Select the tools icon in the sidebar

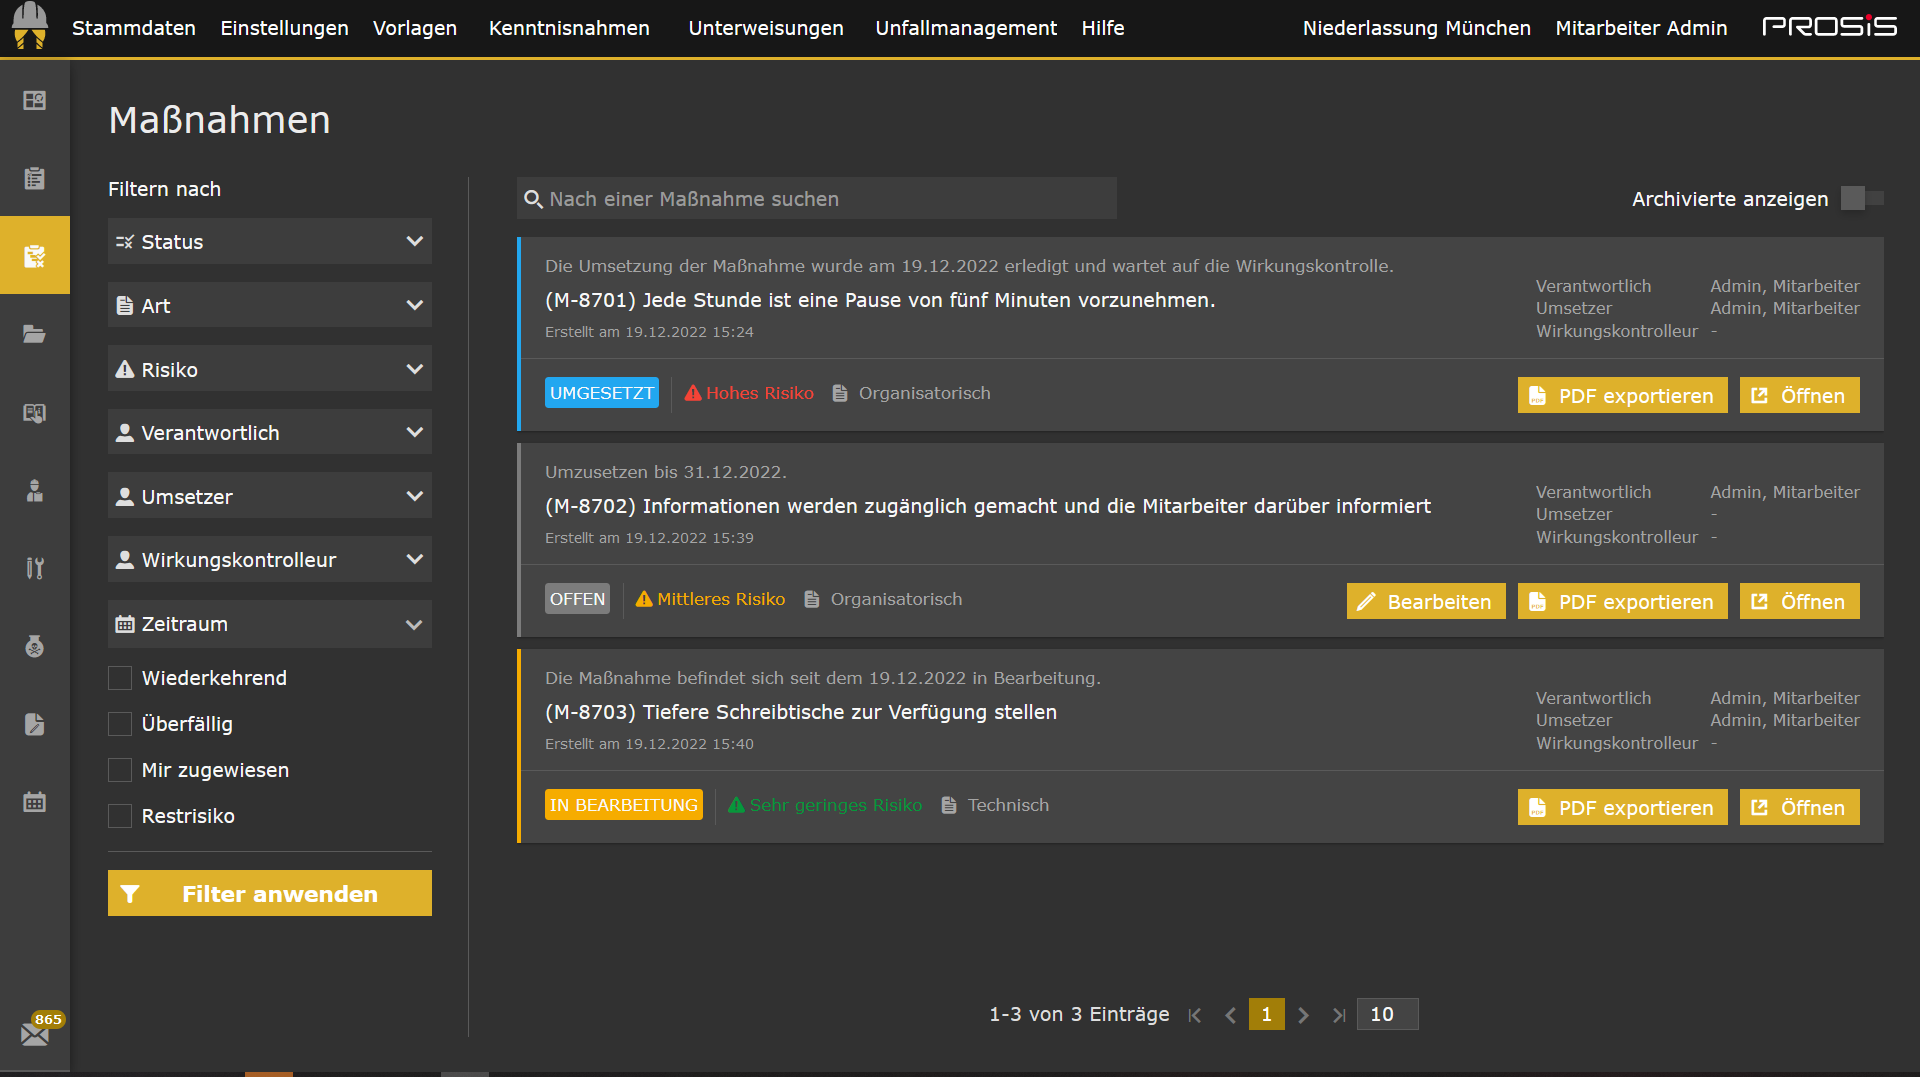pyautogui.click(x=35, y=568)
